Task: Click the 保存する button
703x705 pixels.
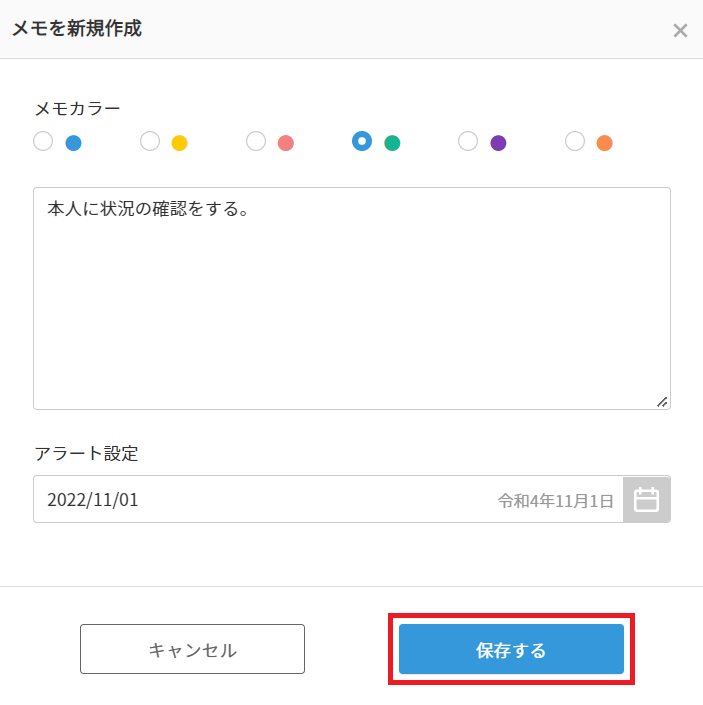Action: tap(511, 650)
